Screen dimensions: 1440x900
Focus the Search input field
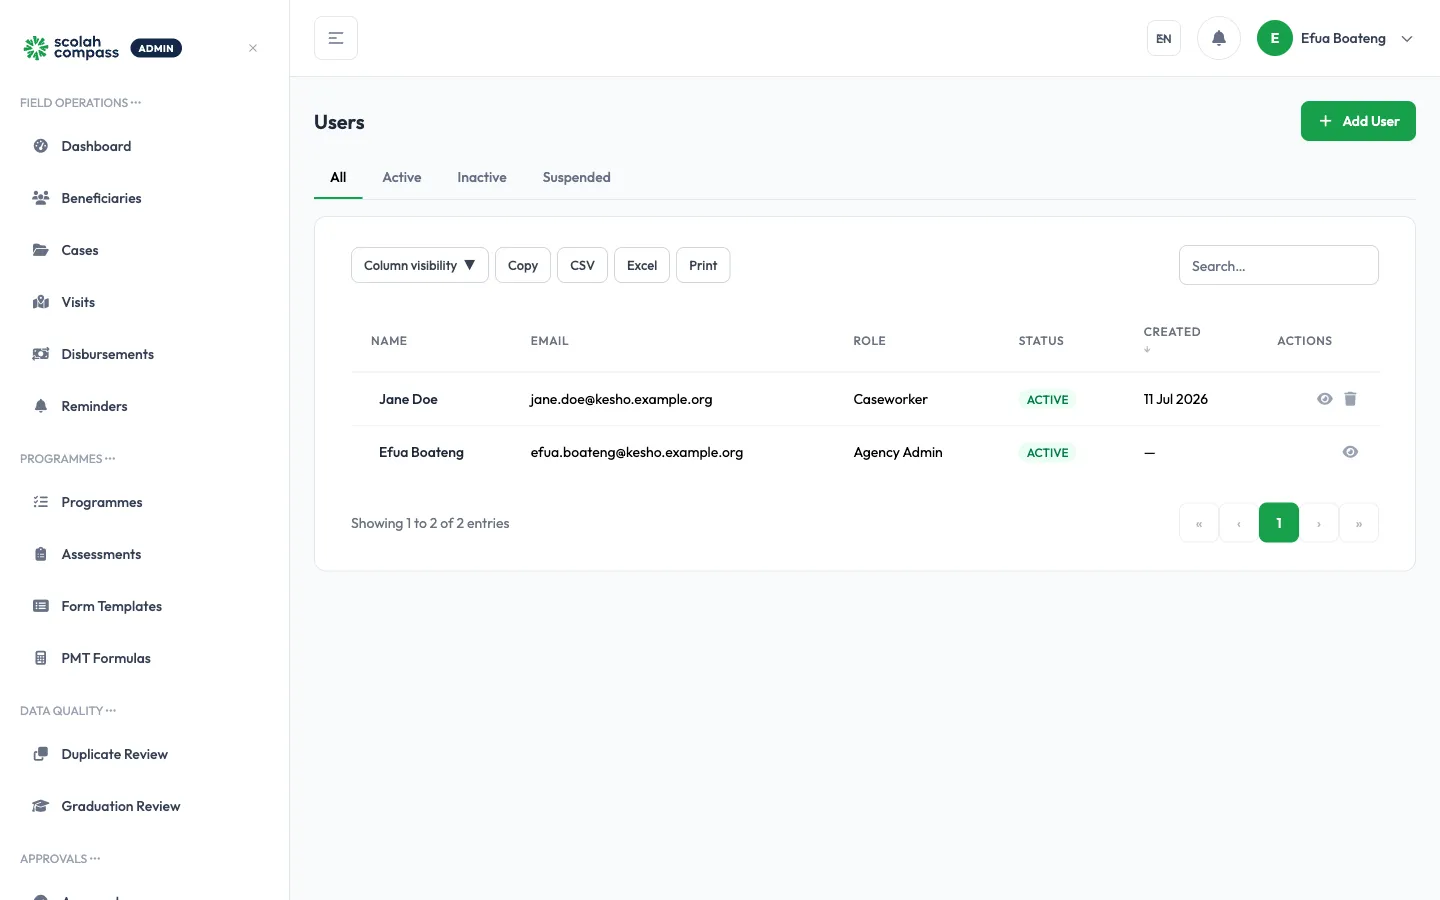(x=1279, y=265)
